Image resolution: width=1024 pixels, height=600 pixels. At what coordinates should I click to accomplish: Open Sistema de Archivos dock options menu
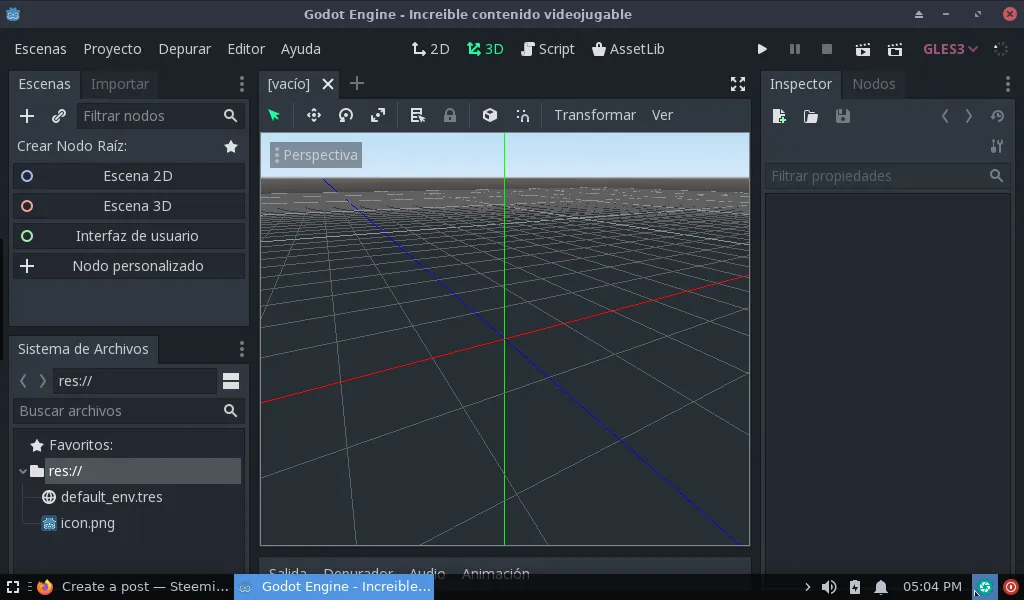(x=242, y=349)
